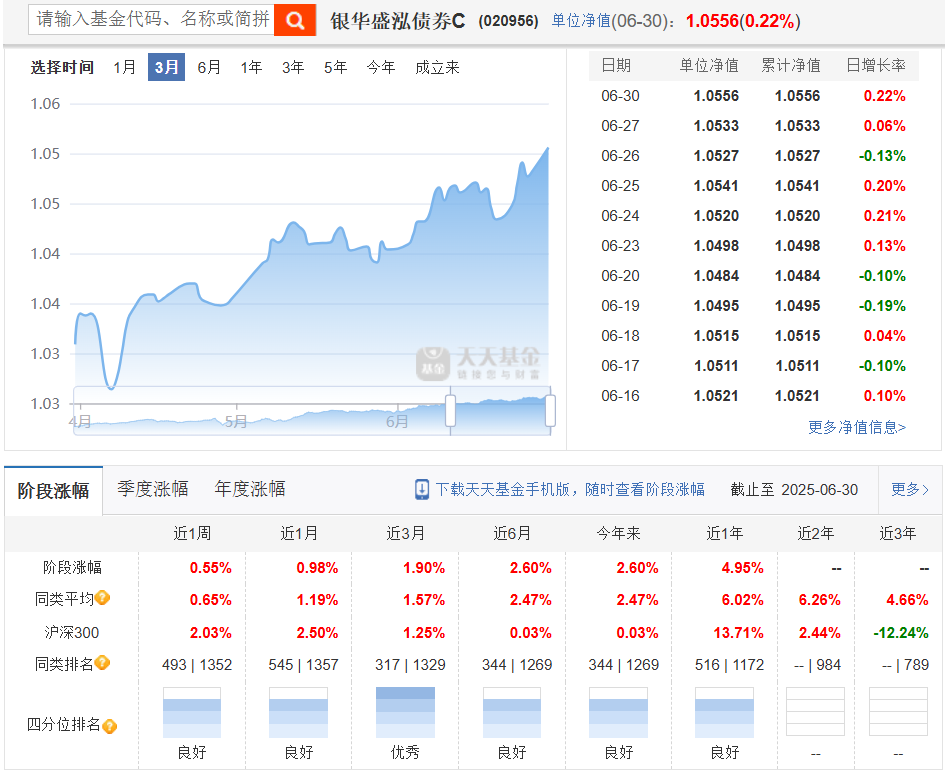Open 更多净值信息 link
The height and width of the screenshot is (773, 945).
pyautogui.click(x=856, y=427)
